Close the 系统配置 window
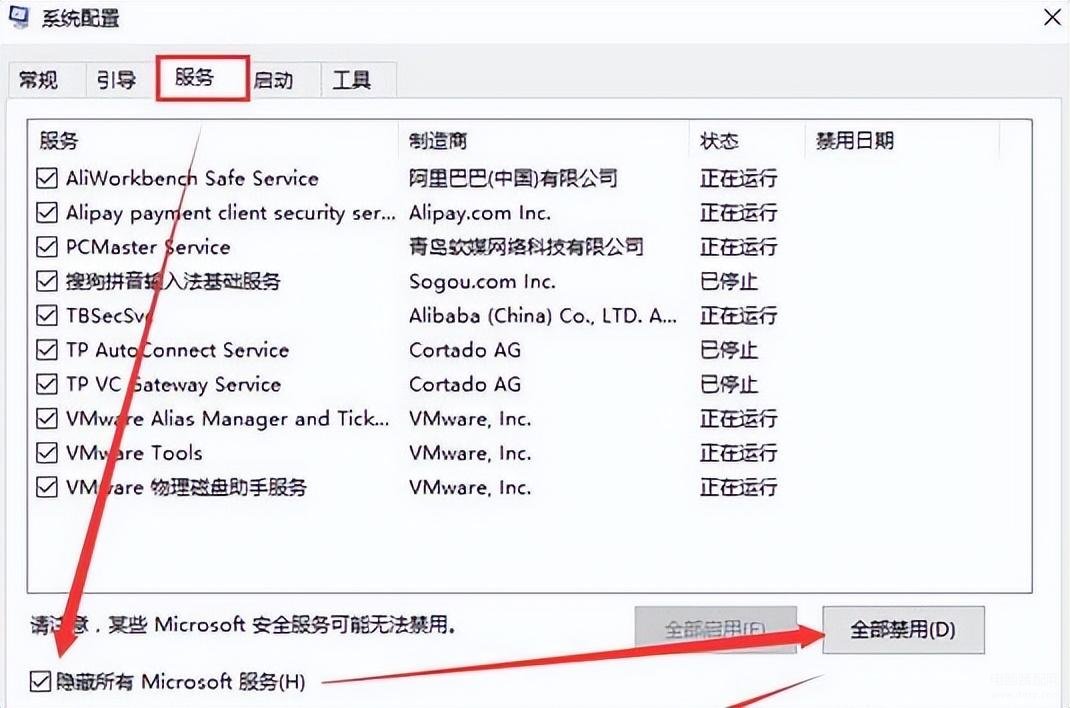This screenshot has width=1070, height=708. [1053, 17]
